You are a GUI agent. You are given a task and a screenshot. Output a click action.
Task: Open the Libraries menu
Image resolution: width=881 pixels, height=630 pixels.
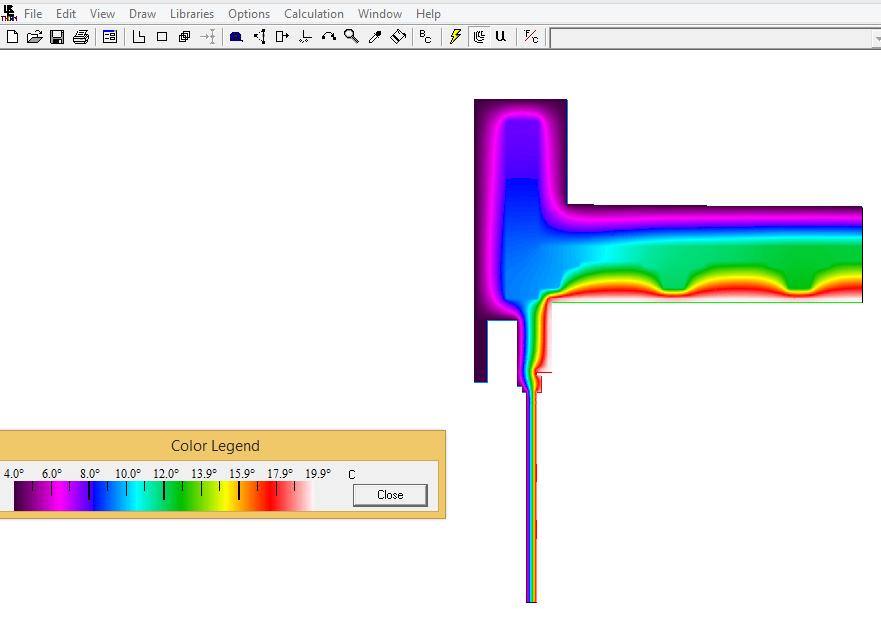(192, 13)
